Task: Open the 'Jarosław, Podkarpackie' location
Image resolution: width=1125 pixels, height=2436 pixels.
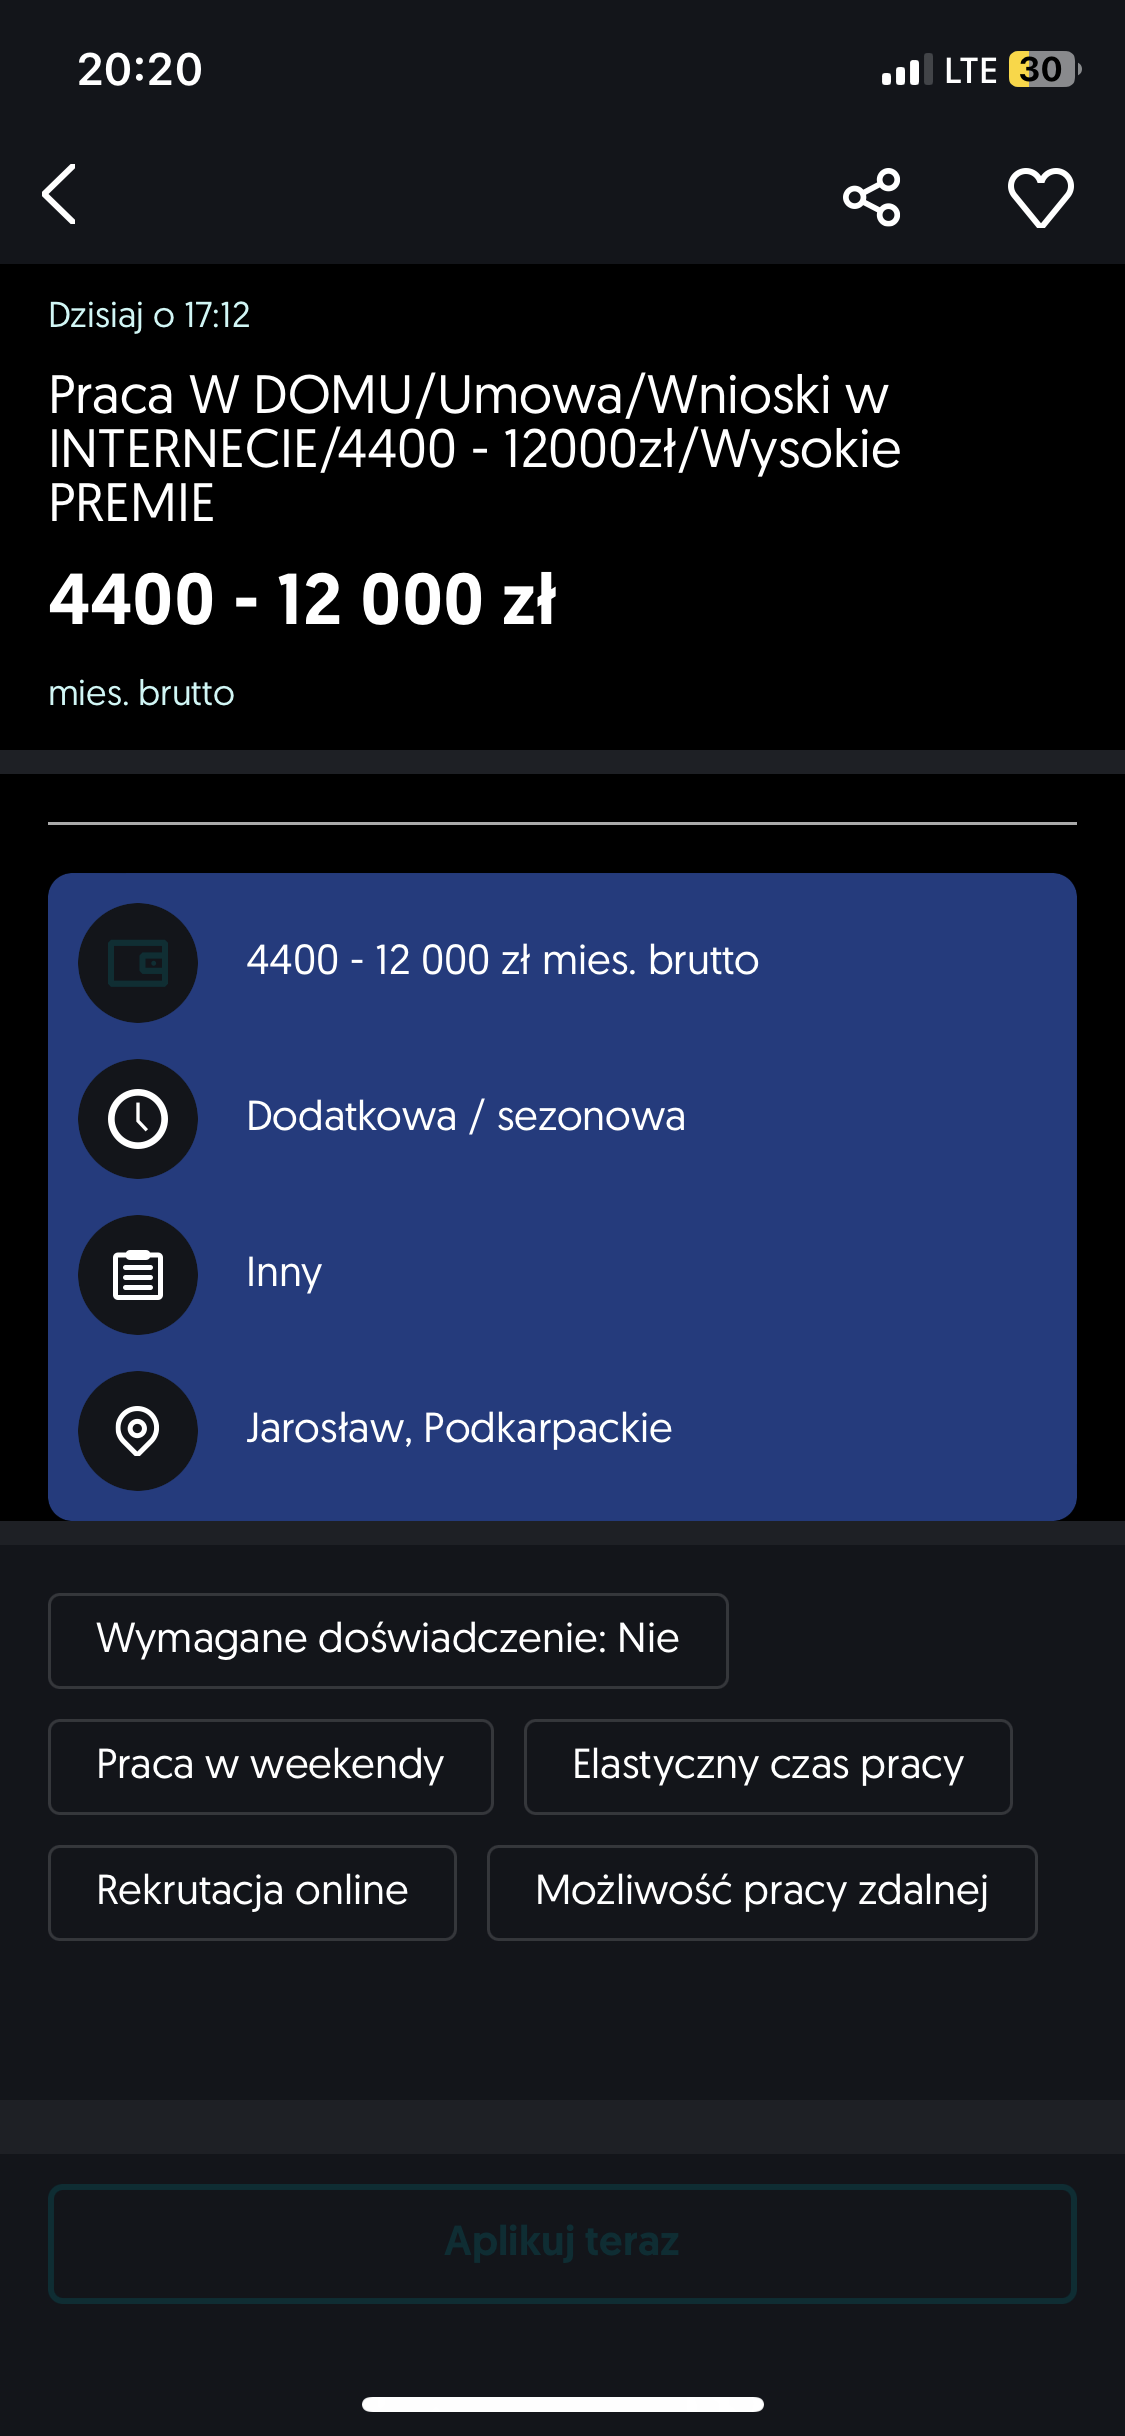Action: click(x=459, y=1429)
